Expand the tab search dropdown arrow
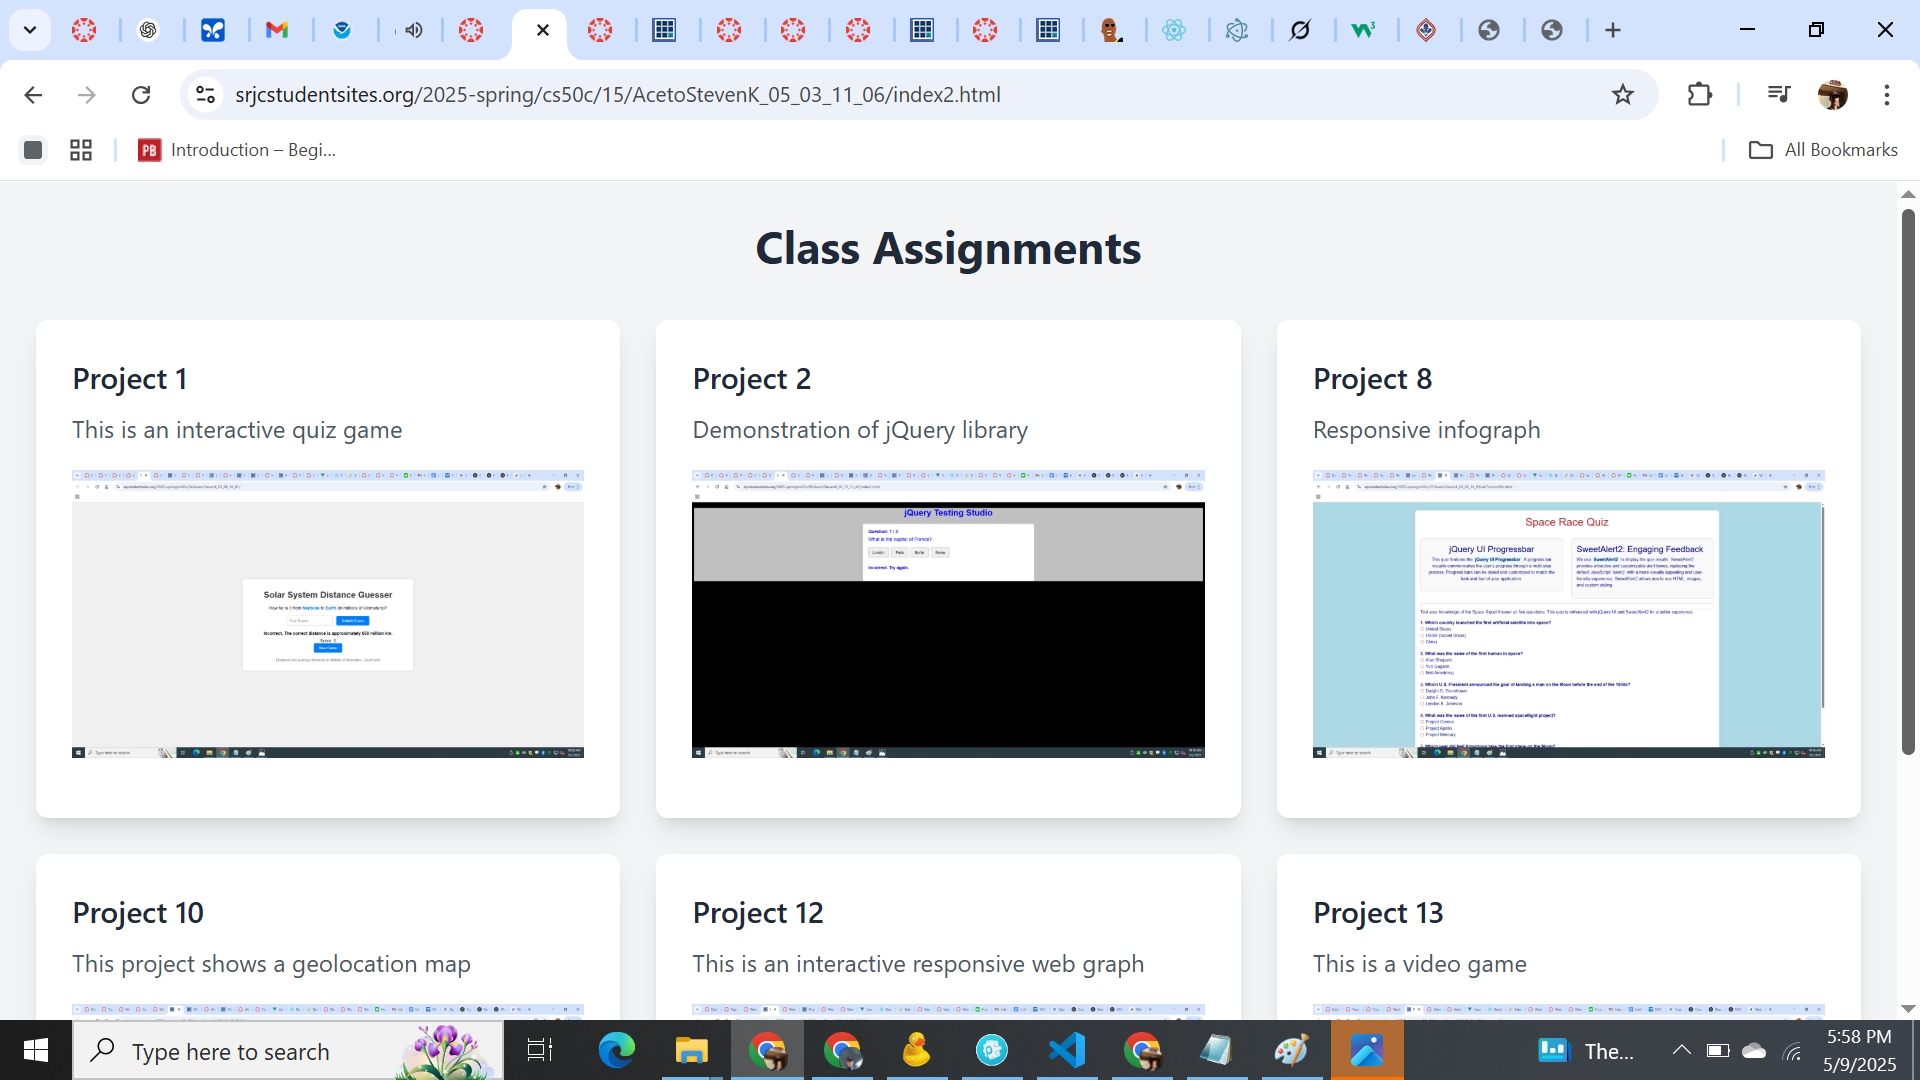 30,30
